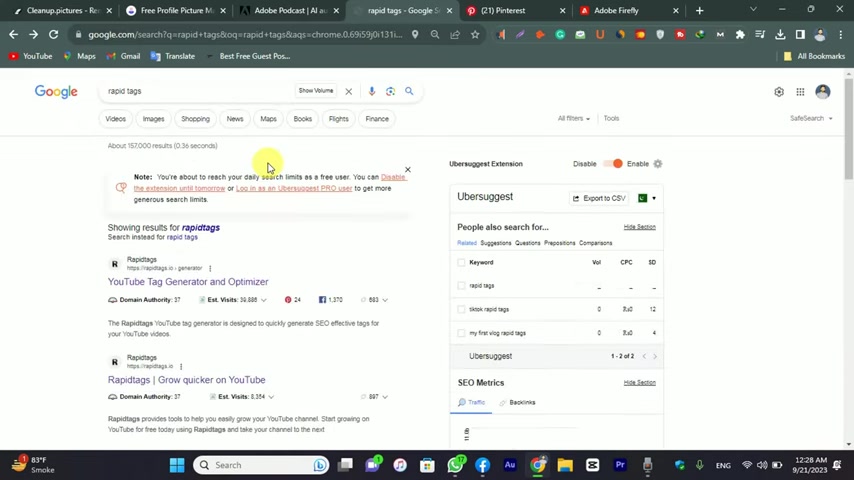Expand the All filters dropdown
The width and height of the screenshot is (854, 480).
click(x=574, y=118)
